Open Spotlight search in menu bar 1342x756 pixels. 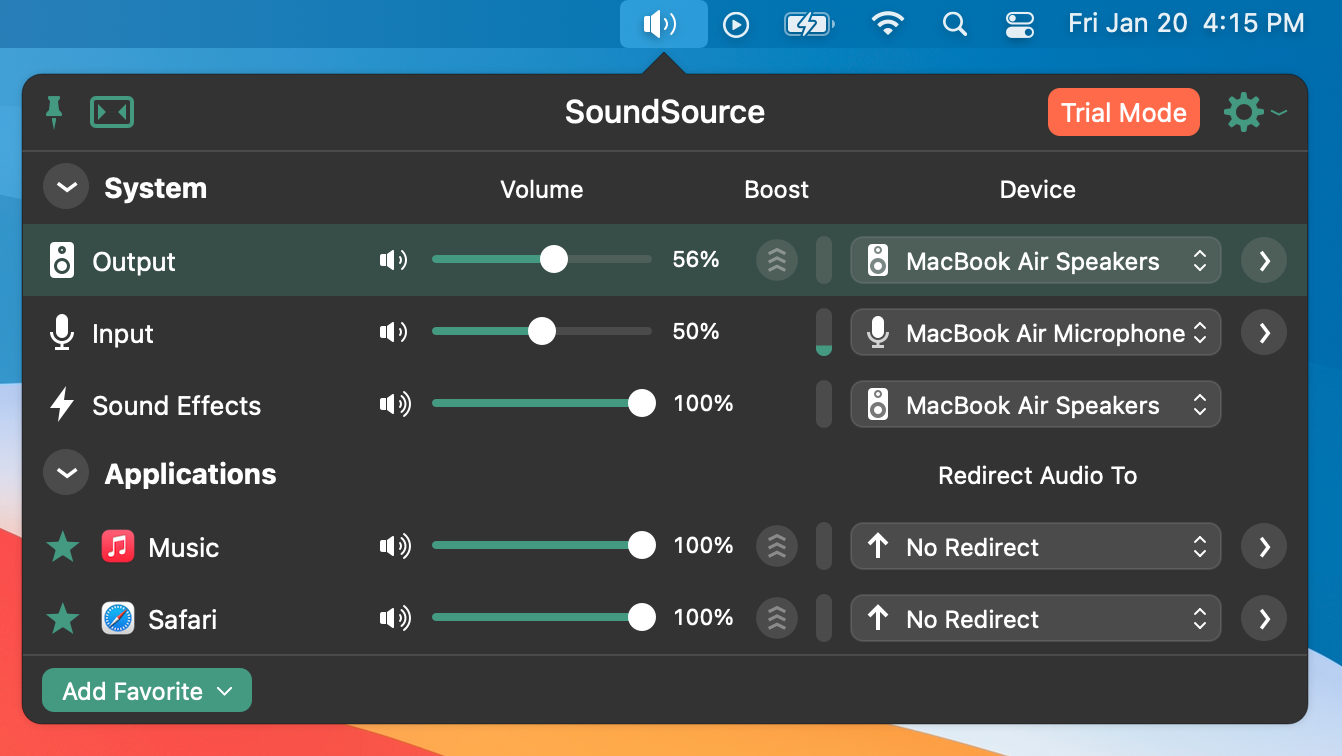click(955, 24)
